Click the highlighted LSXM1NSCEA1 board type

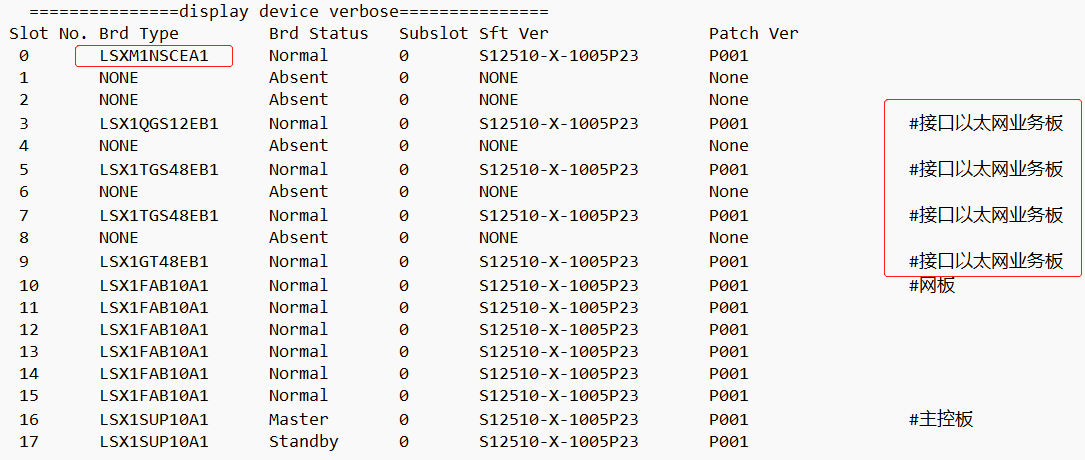click(154, 55)
